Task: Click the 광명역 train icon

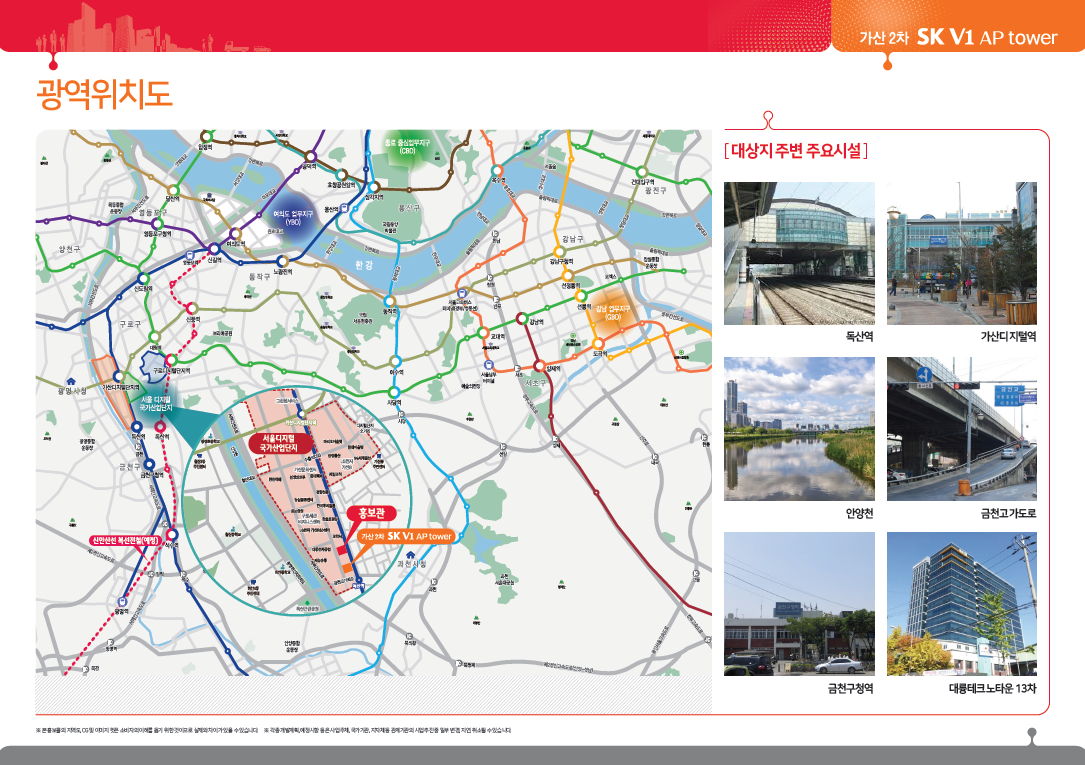Action: tap(122, 602)
